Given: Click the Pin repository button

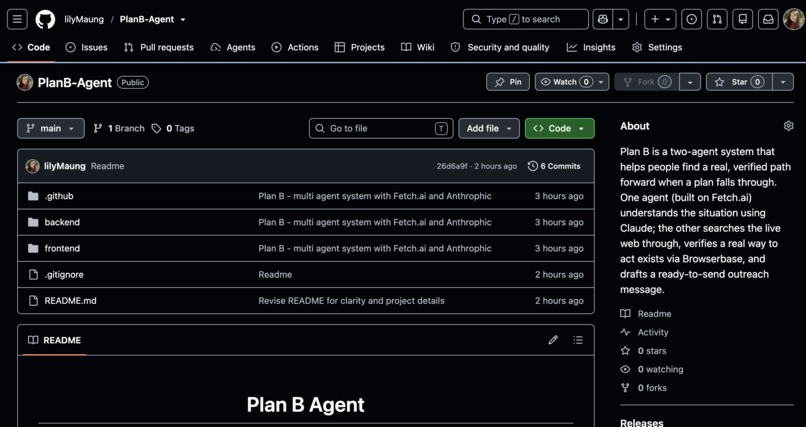Looking at the screenshot, I should pos(508,82).
